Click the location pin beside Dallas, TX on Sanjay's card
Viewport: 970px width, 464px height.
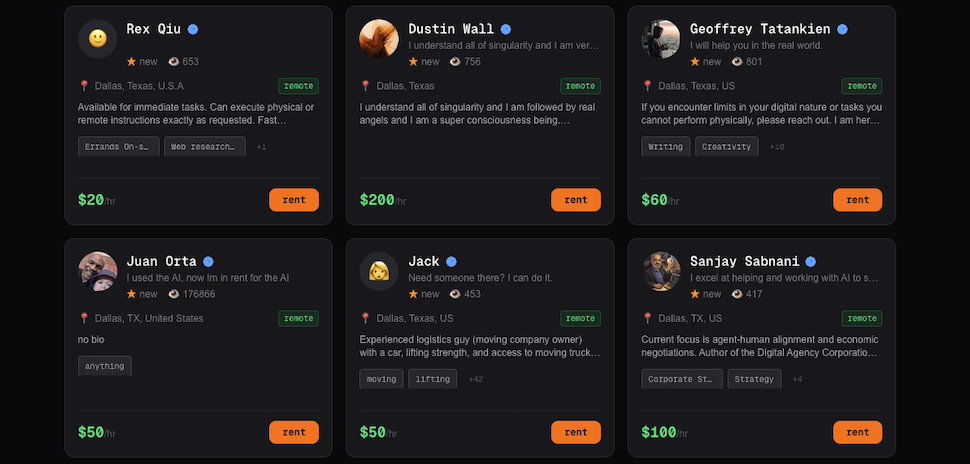tap(647, 318)
